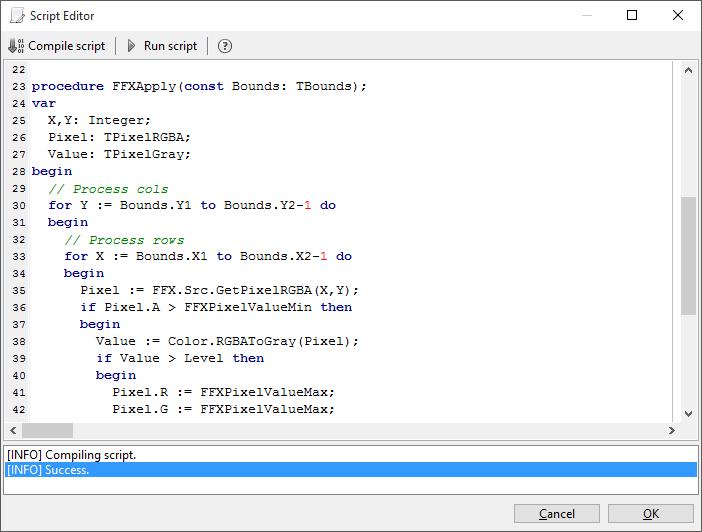
Task: Click the Script Editor title bar icon
Action: point(17,16)
